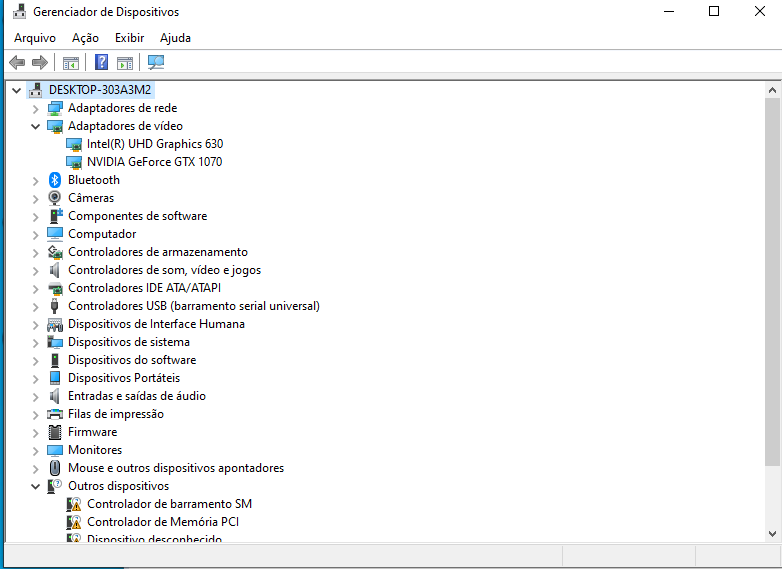
Task: Select Dispositivos do software label
Action: click(132, 360)
